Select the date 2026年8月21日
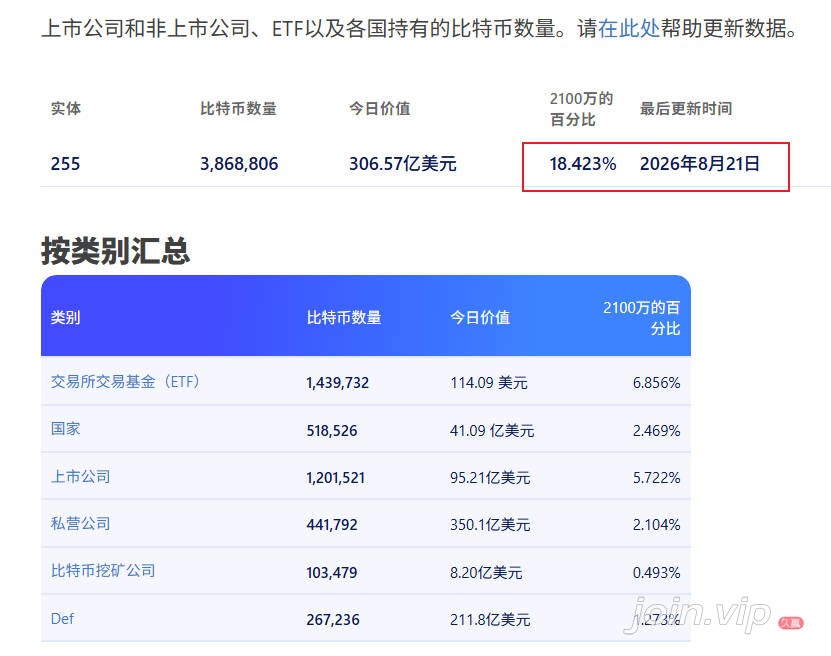The height and width of the screenshot is (656, 831). pyautogui.click(x=700, y=164)
